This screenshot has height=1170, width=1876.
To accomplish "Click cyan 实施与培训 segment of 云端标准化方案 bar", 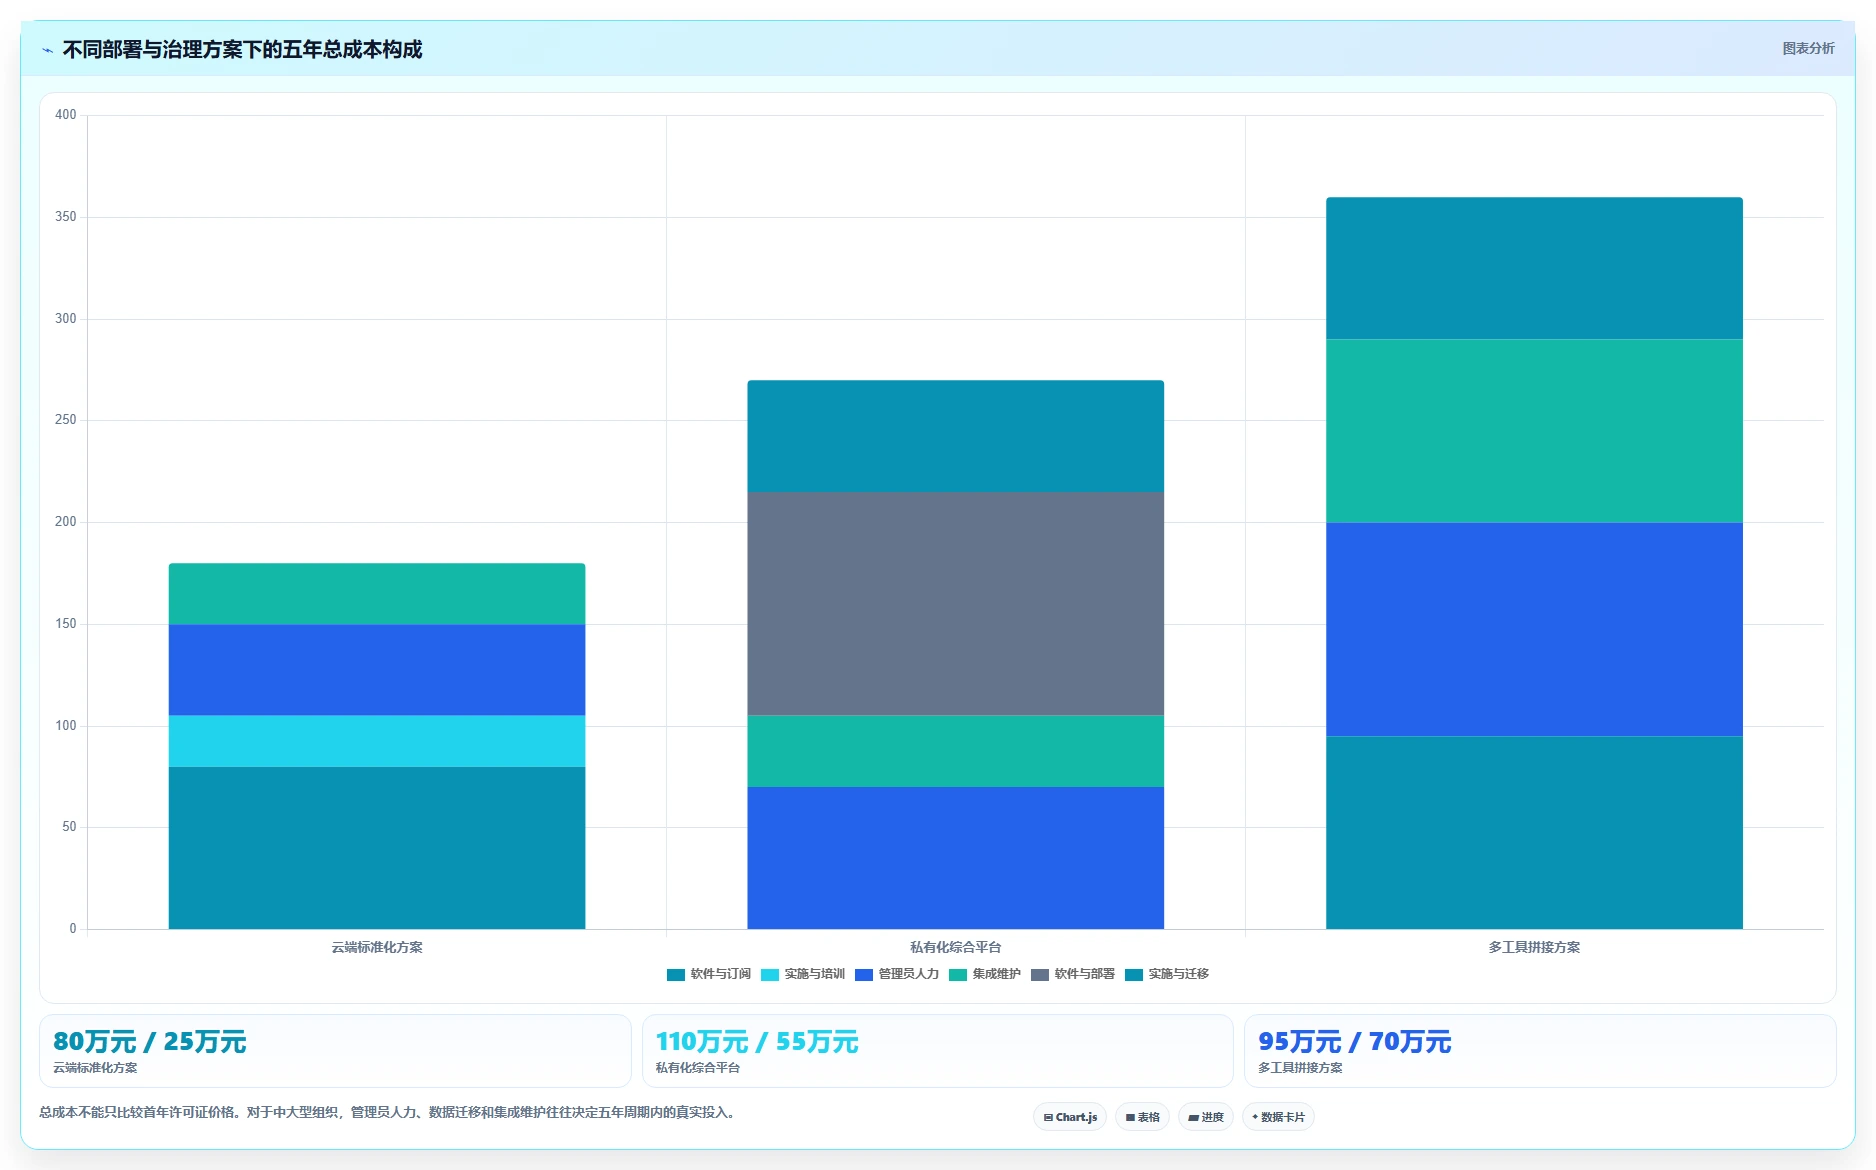I will tap(377, 741).
